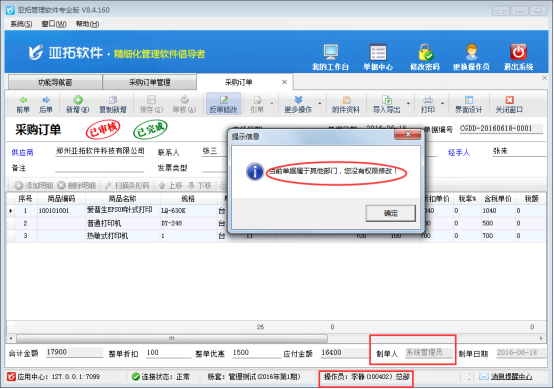This screenshot has height=389, width=554.
Task: Select 更换操作员 user icon
Action: (x=471, y=52)
